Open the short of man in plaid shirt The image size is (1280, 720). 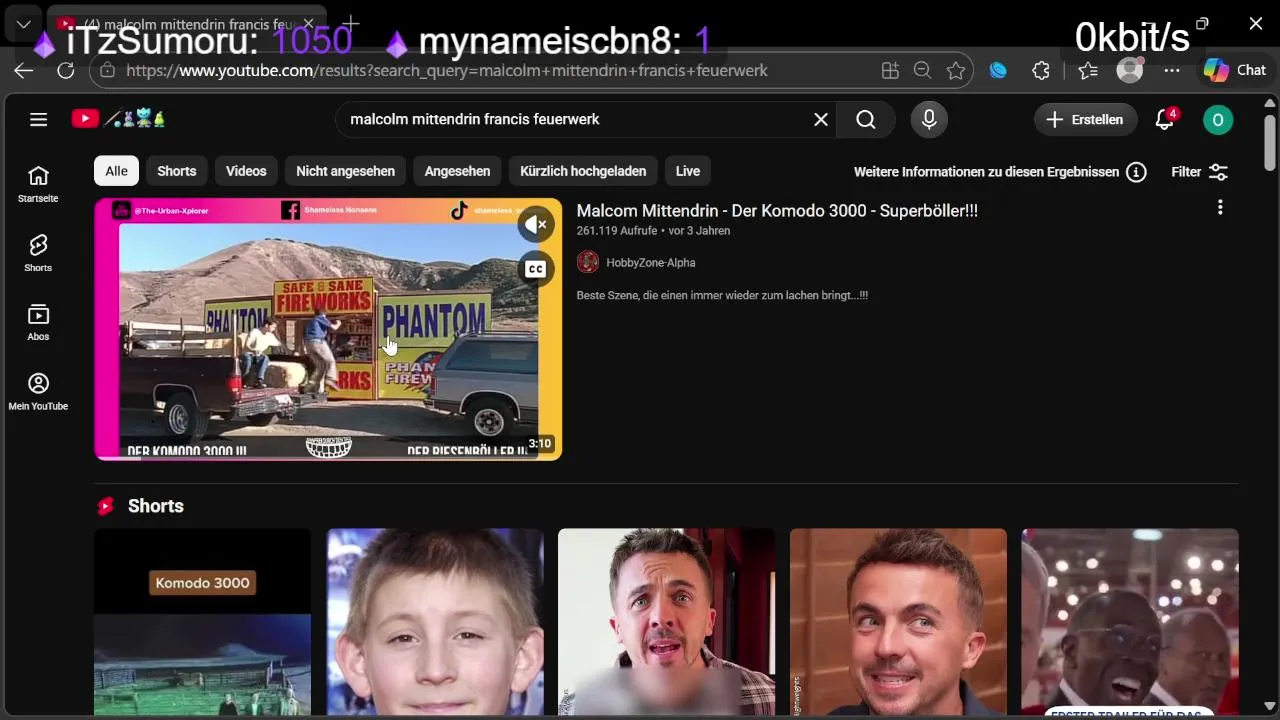click(x=666, y=622)
